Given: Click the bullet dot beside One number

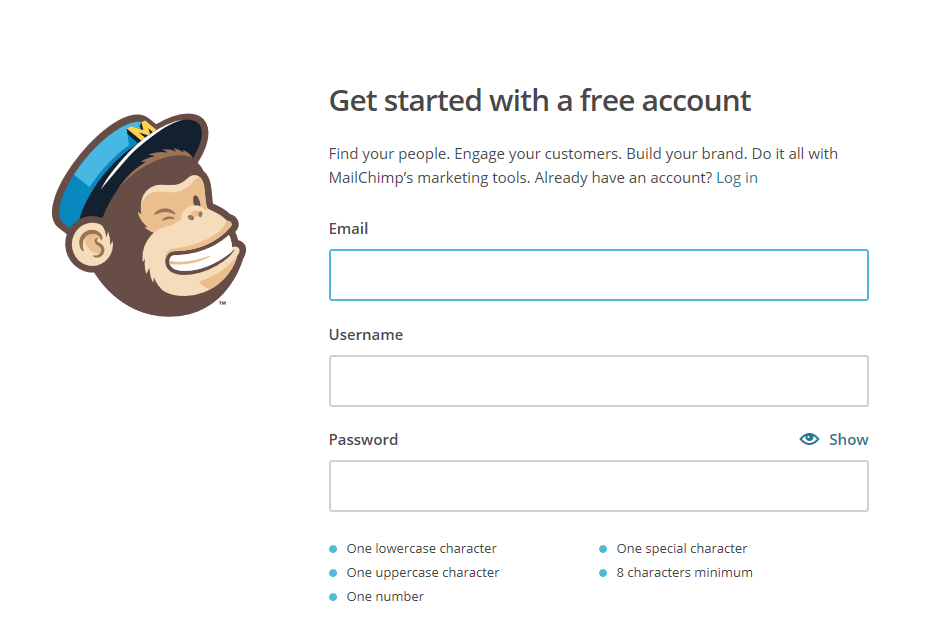Looking at the screenshot, I should coord(333,597).
